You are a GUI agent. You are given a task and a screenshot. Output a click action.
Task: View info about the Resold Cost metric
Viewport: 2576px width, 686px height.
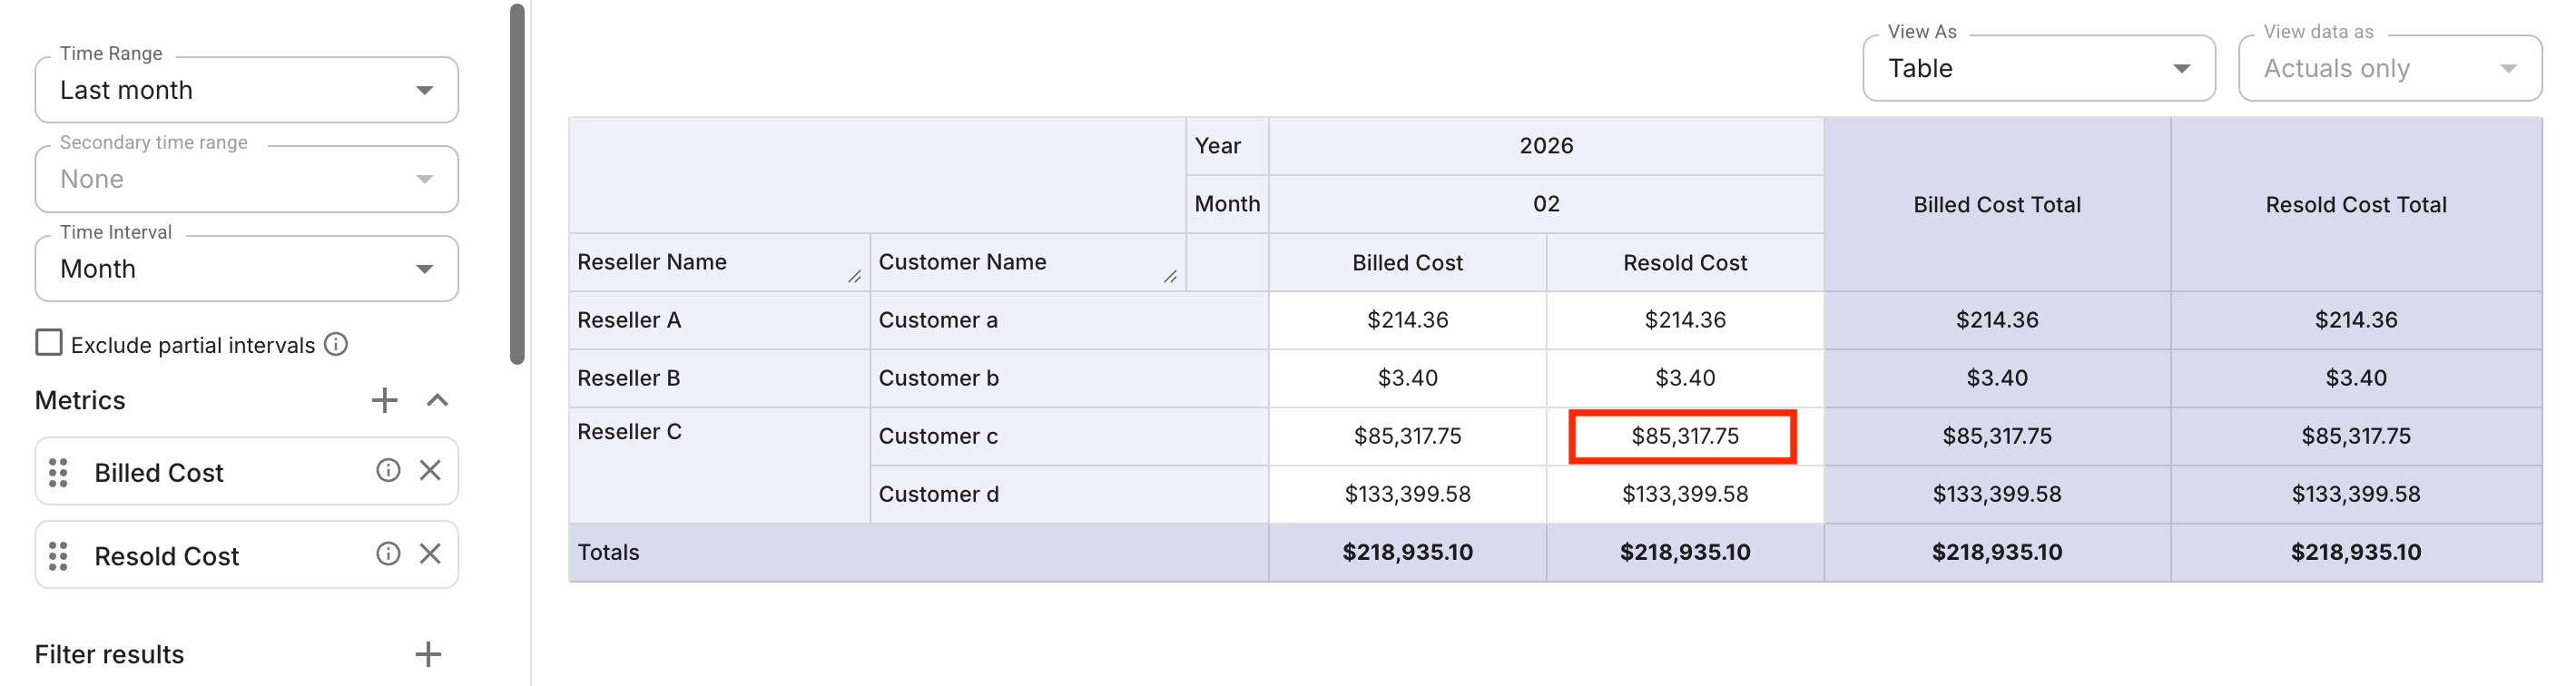click(388, 553)
